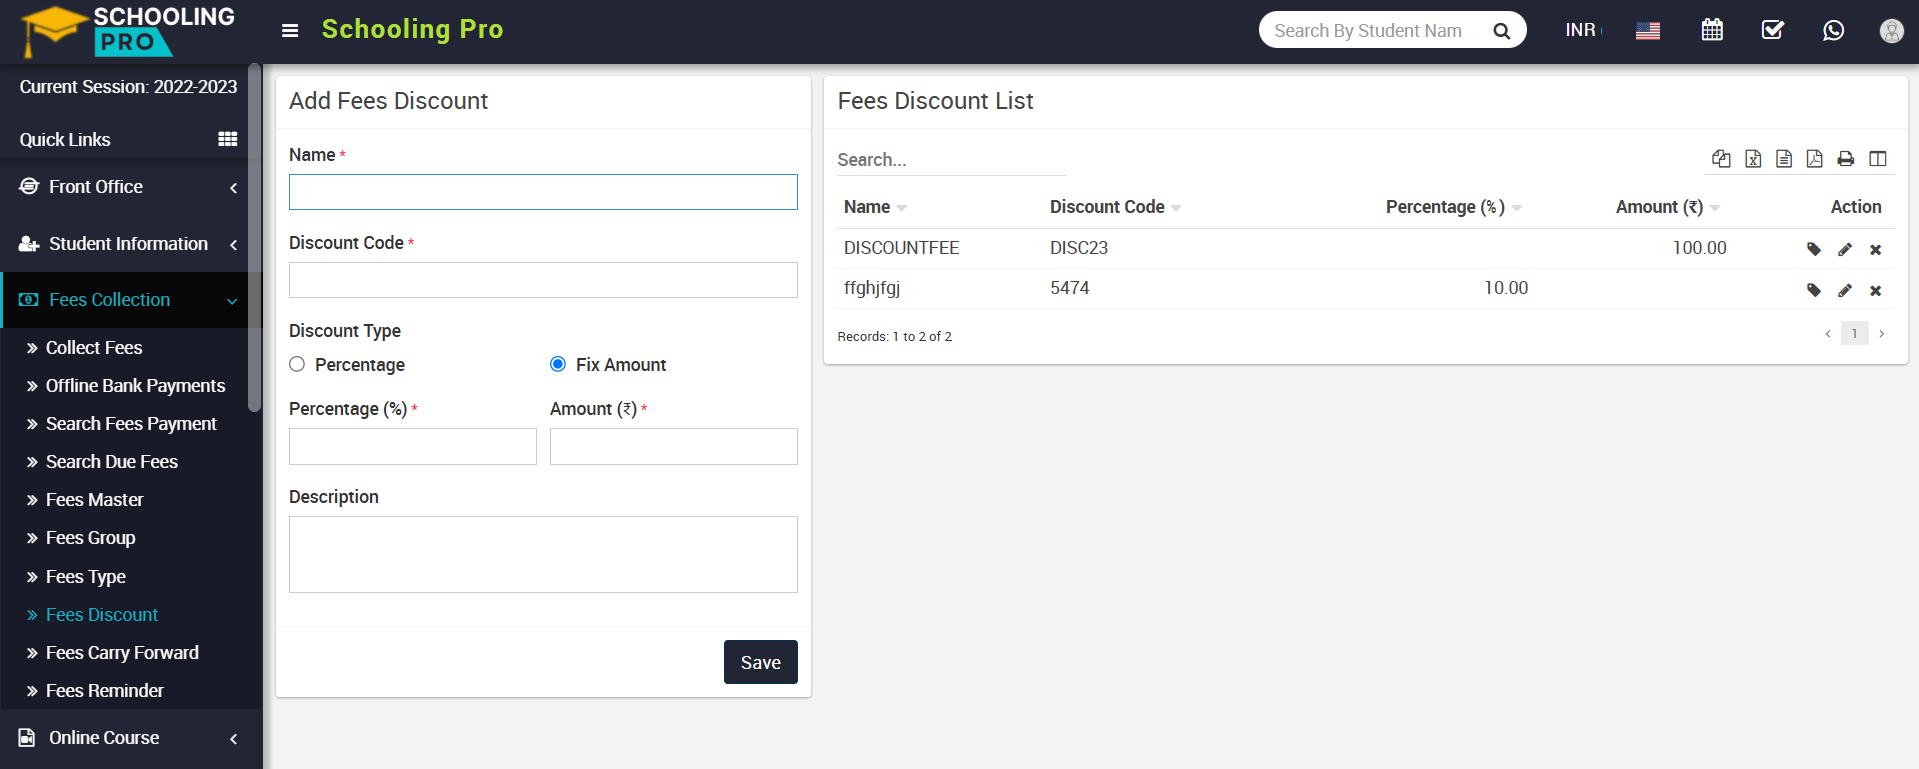This screenshot has width=1919, height=769.
Task: Open the Quick Links grid icon
Action: pos(228,139)
